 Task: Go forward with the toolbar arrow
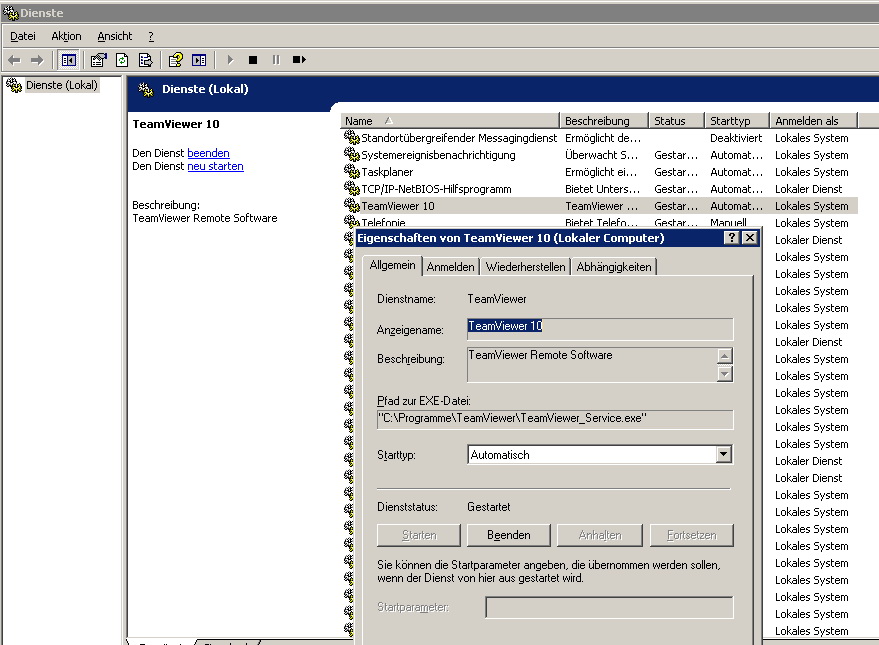tap(37, 60)
